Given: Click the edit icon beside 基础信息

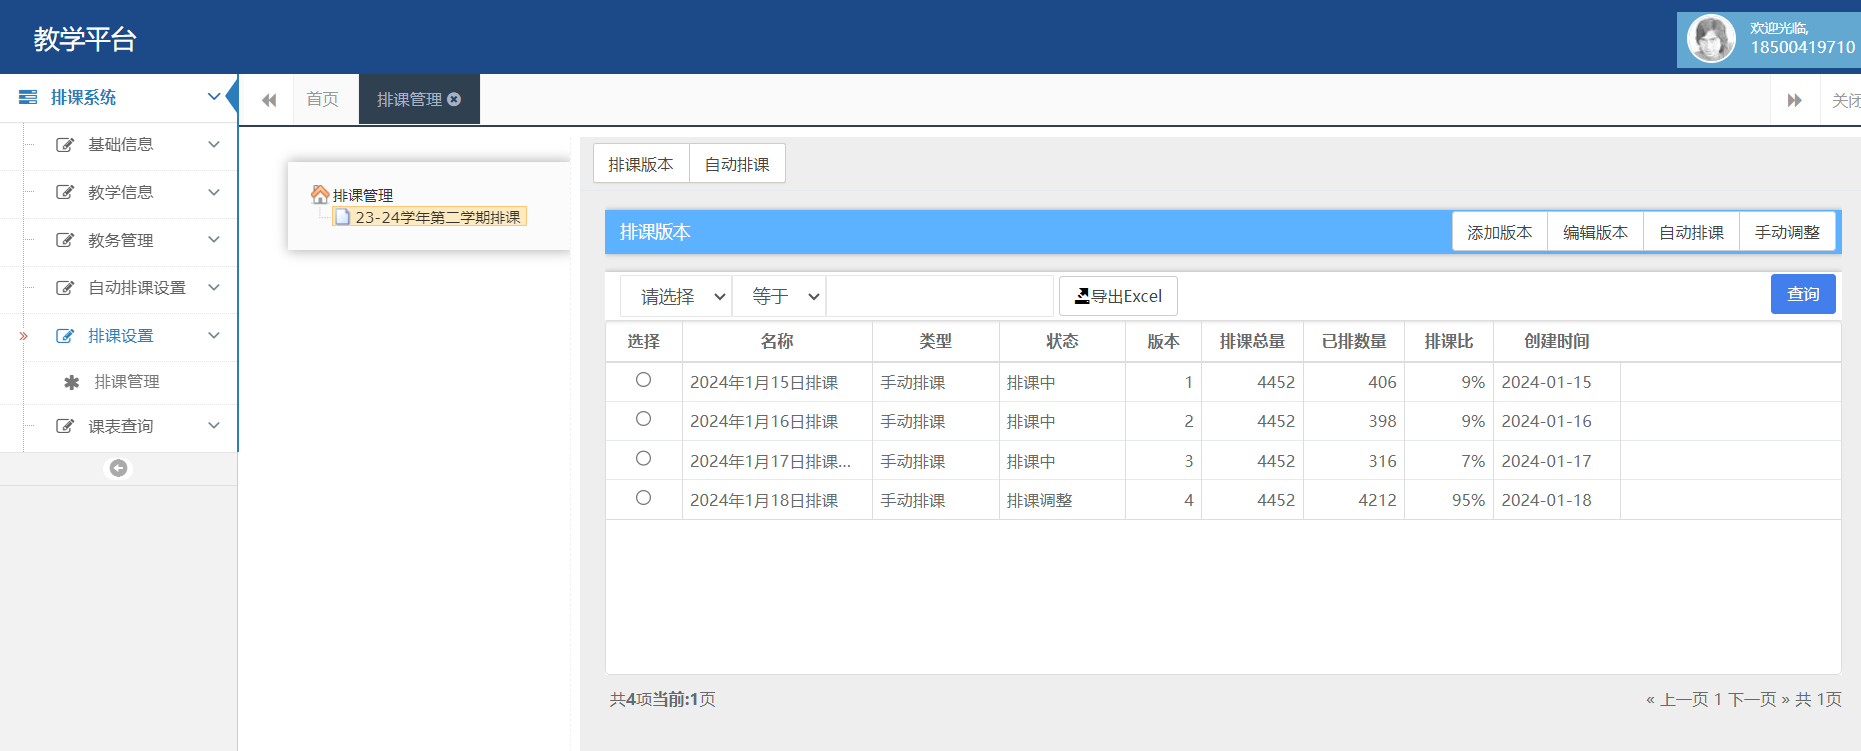Looking at the screenshot, I should (65, 145).
